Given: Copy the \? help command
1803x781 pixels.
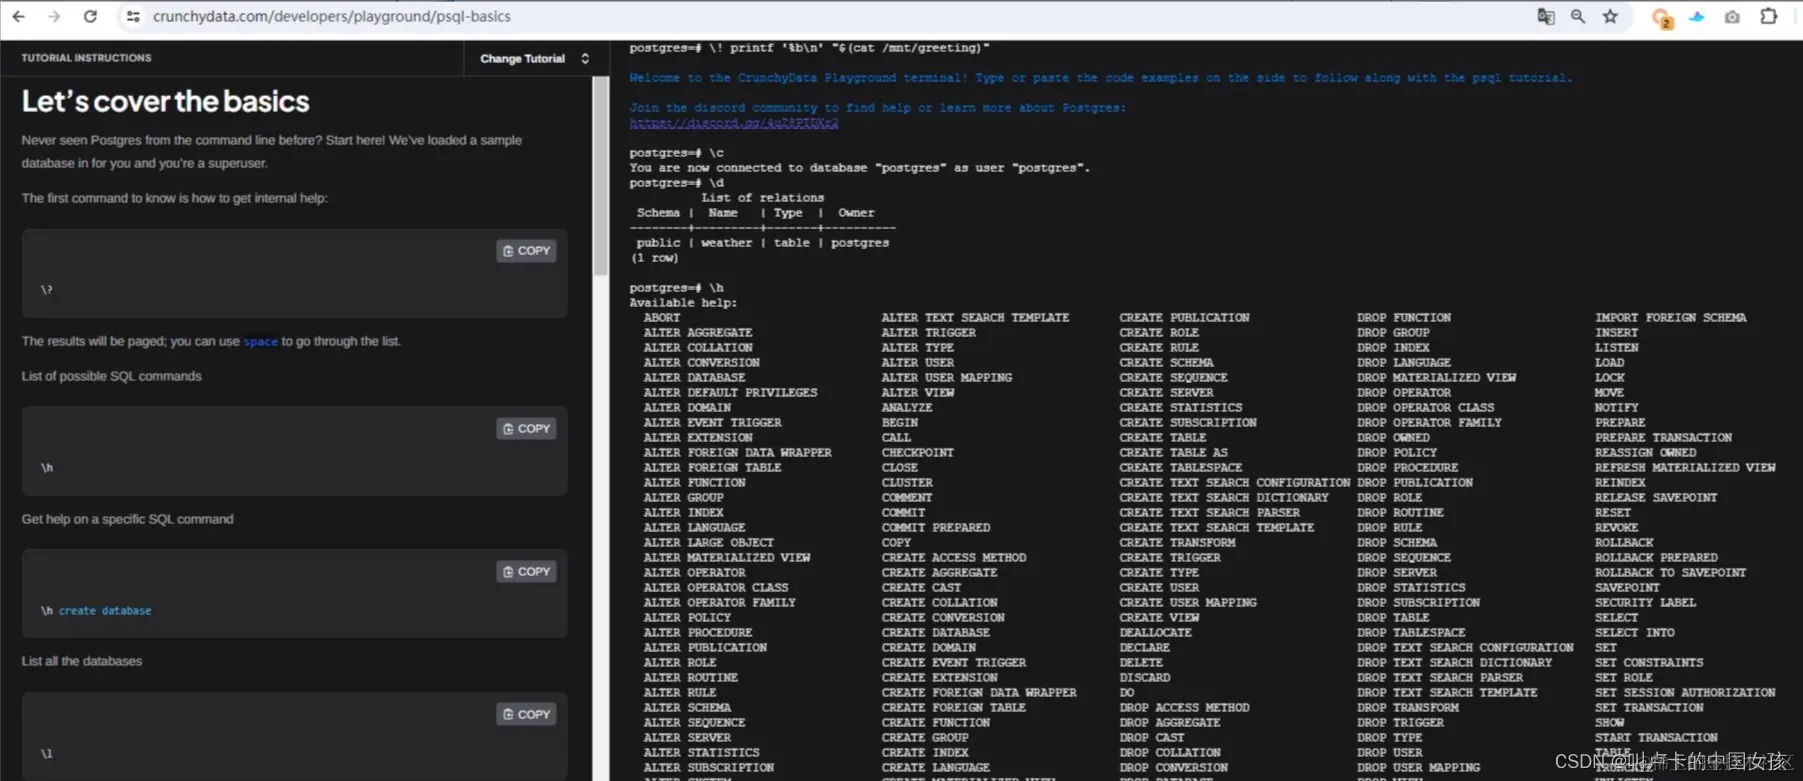Looking at the screenshot, I should (526, 250).
